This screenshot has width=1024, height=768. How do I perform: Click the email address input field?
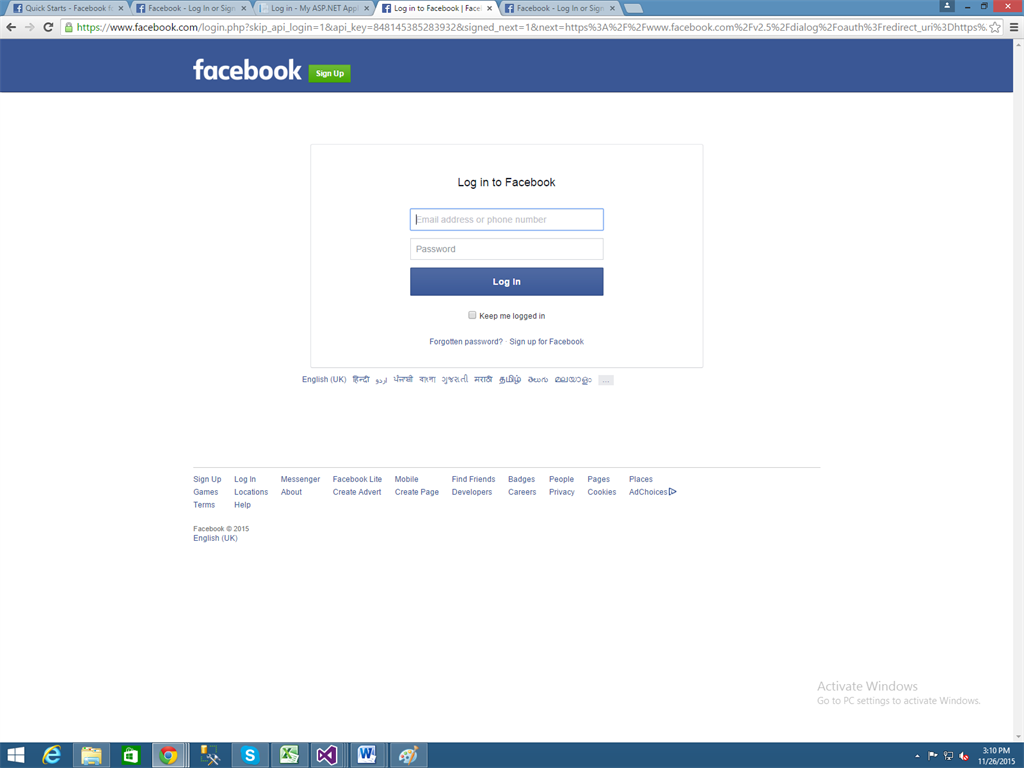tap(506, 219)
